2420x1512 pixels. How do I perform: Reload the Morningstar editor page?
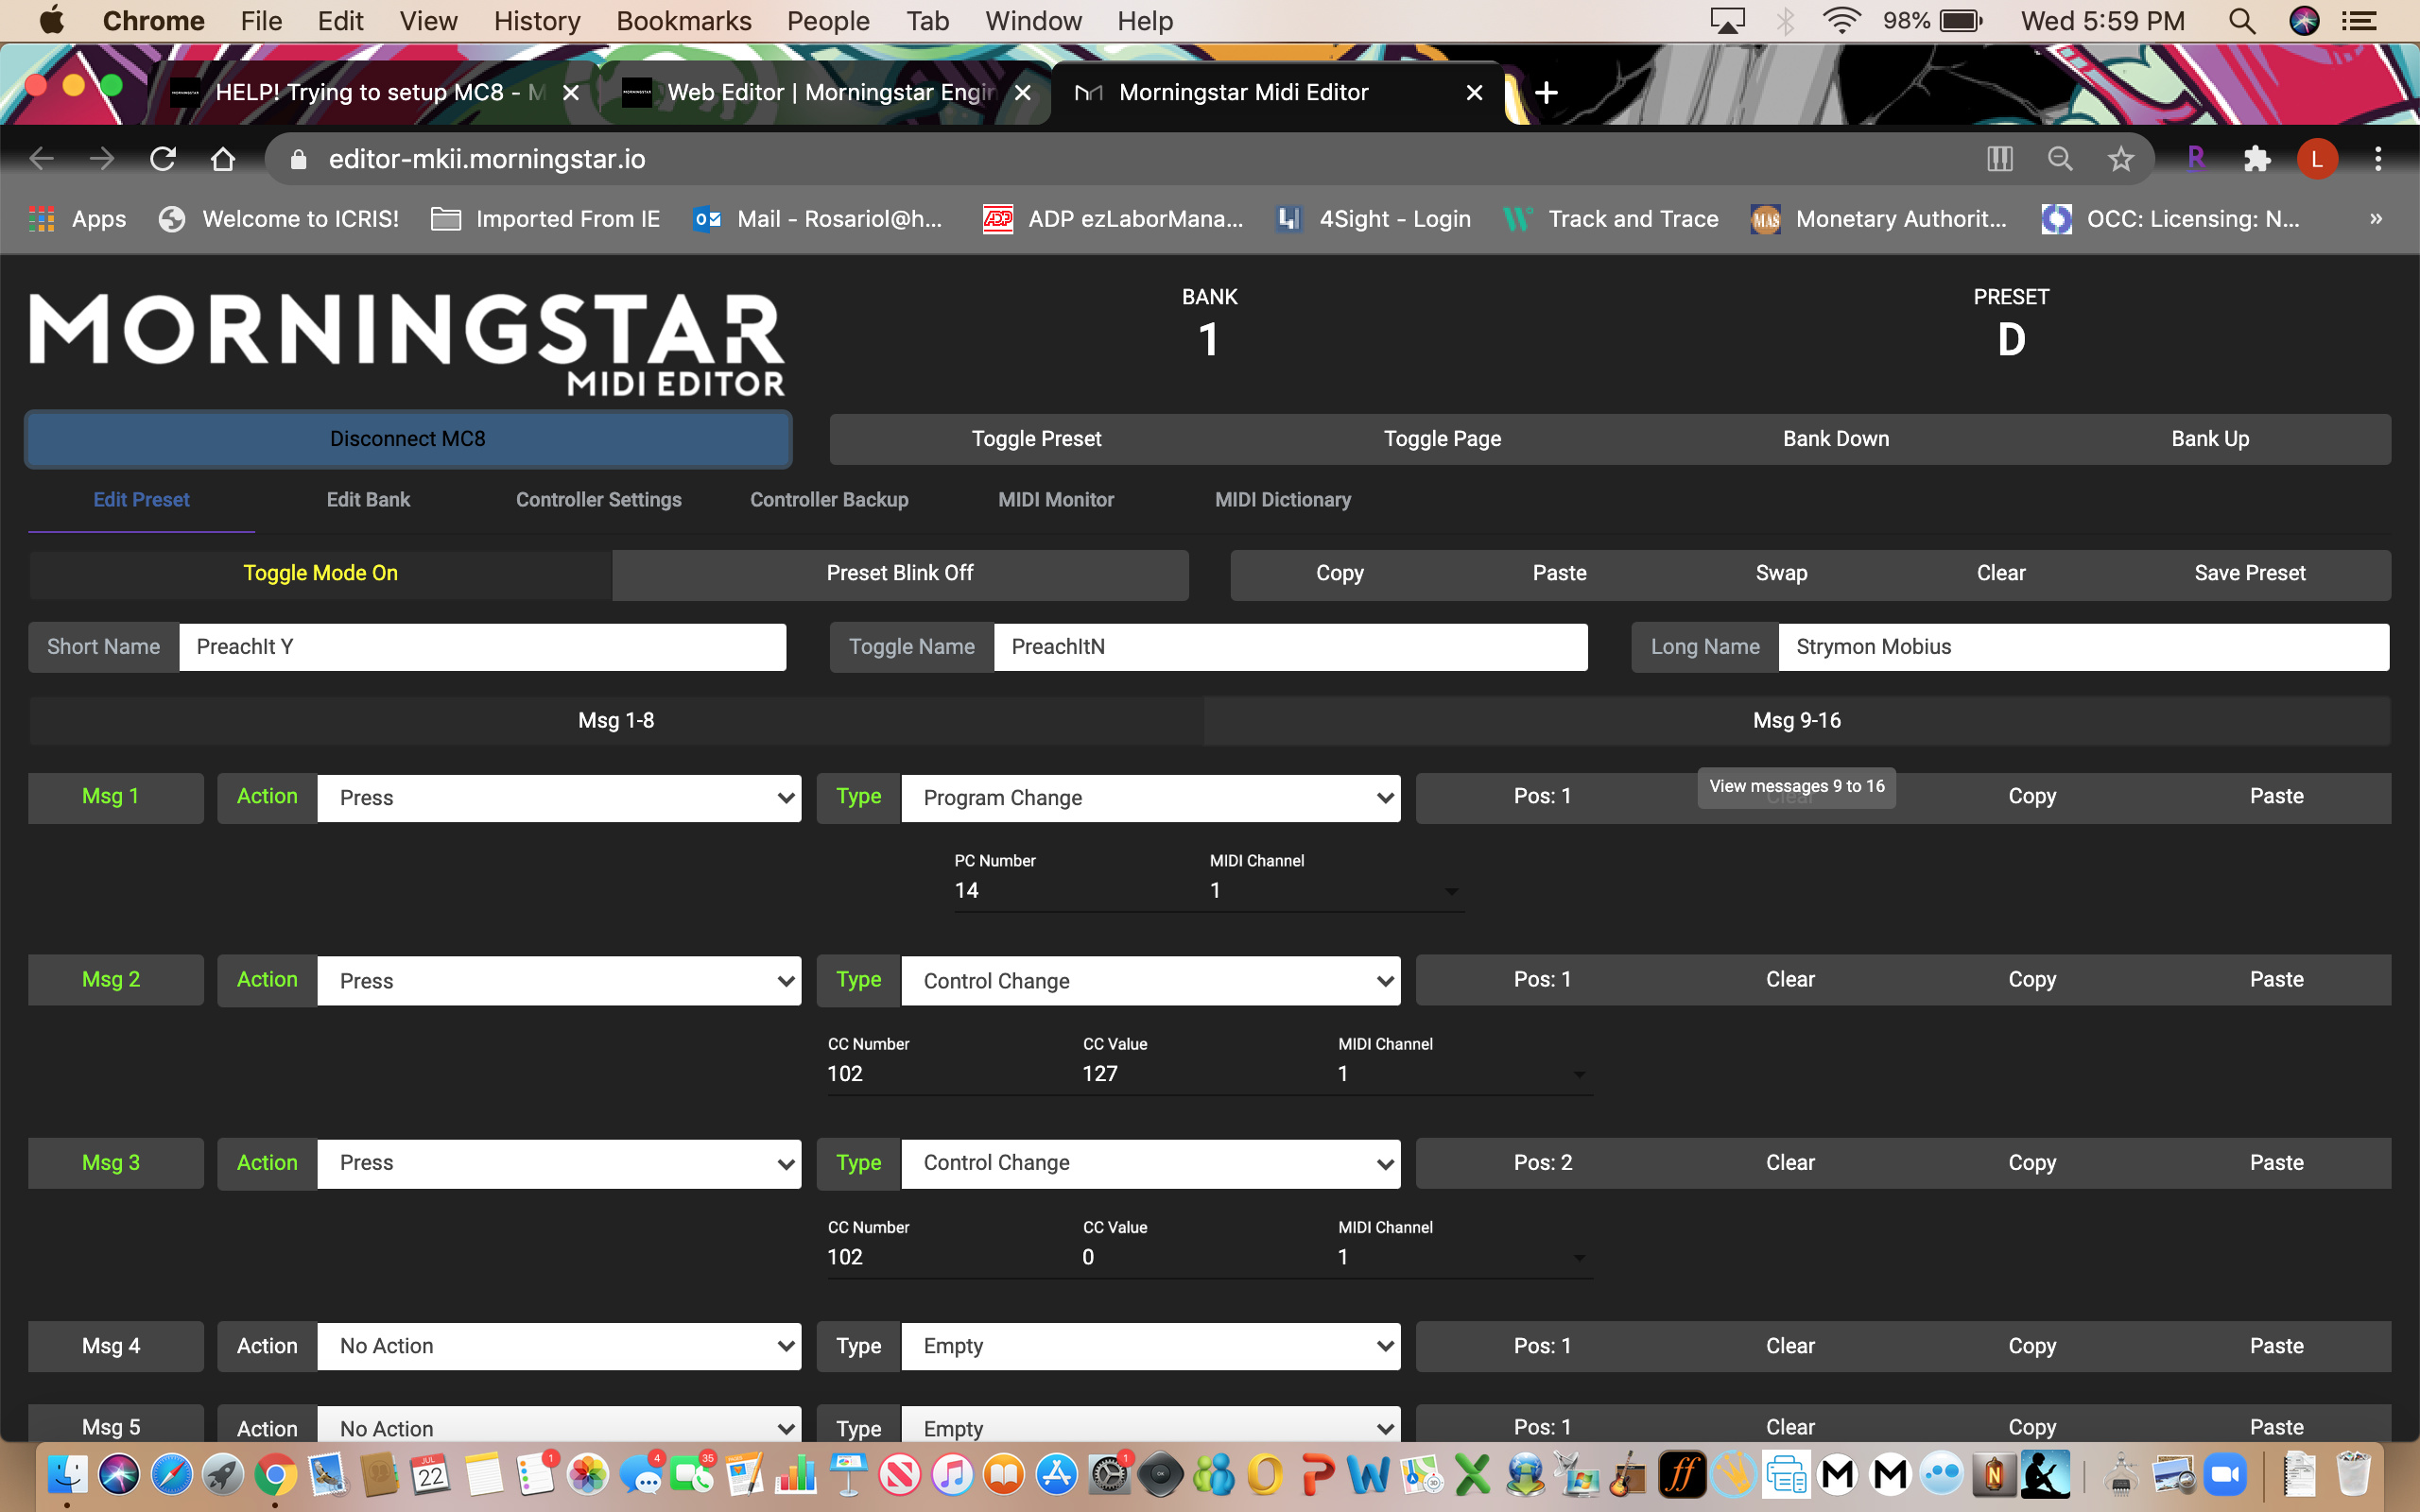coord(163,159)
